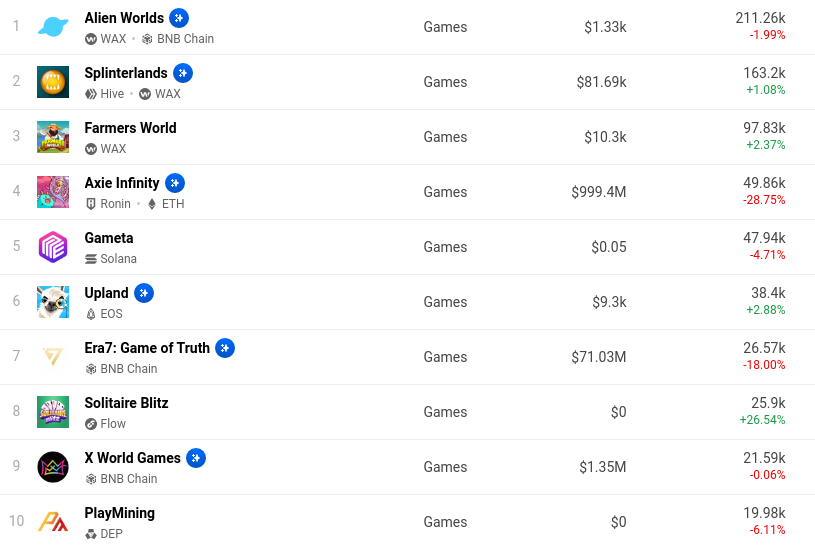Viewport: 815px width, 546px height.
Task: Open the Solitaire Blitz dapp page
Action: tap(126, 403)
